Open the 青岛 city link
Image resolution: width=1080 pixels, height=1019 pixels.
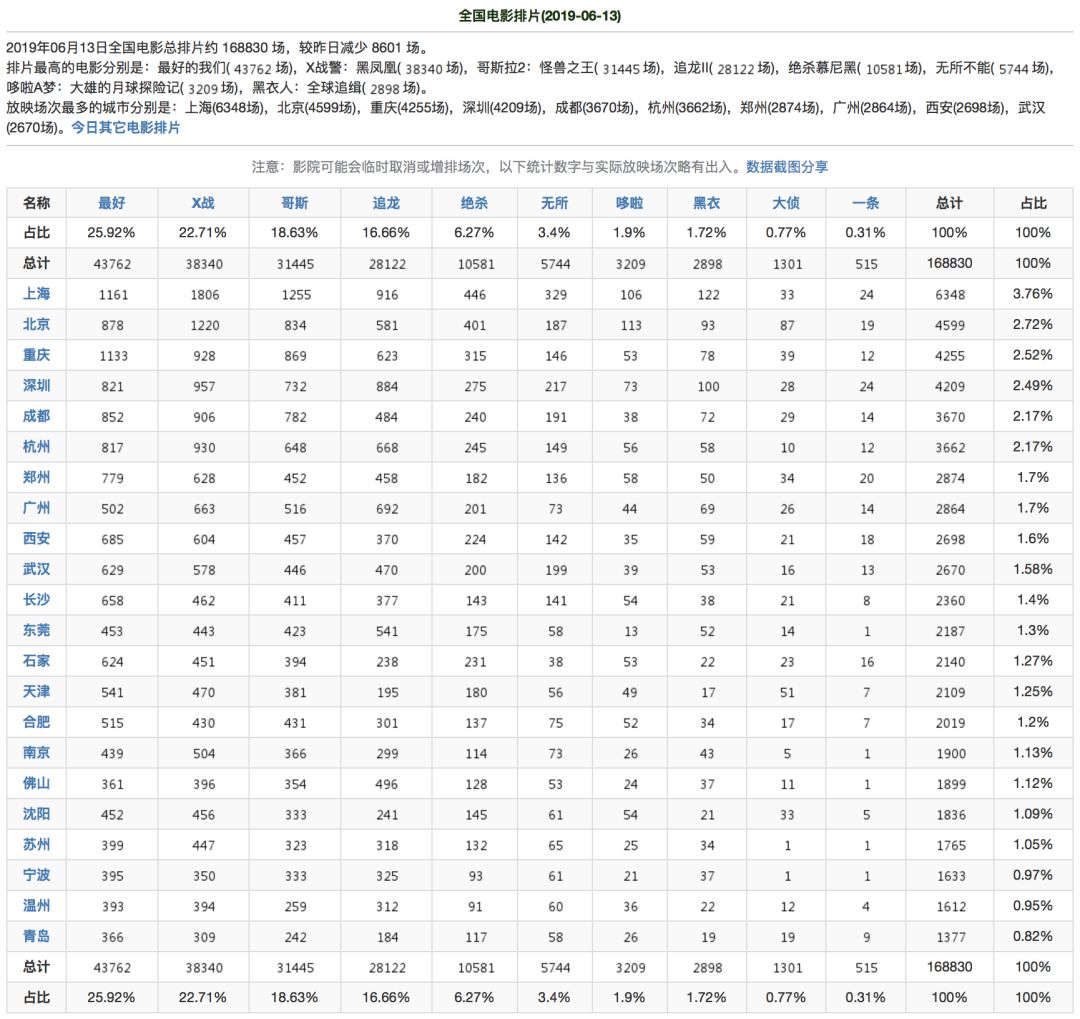37,936
